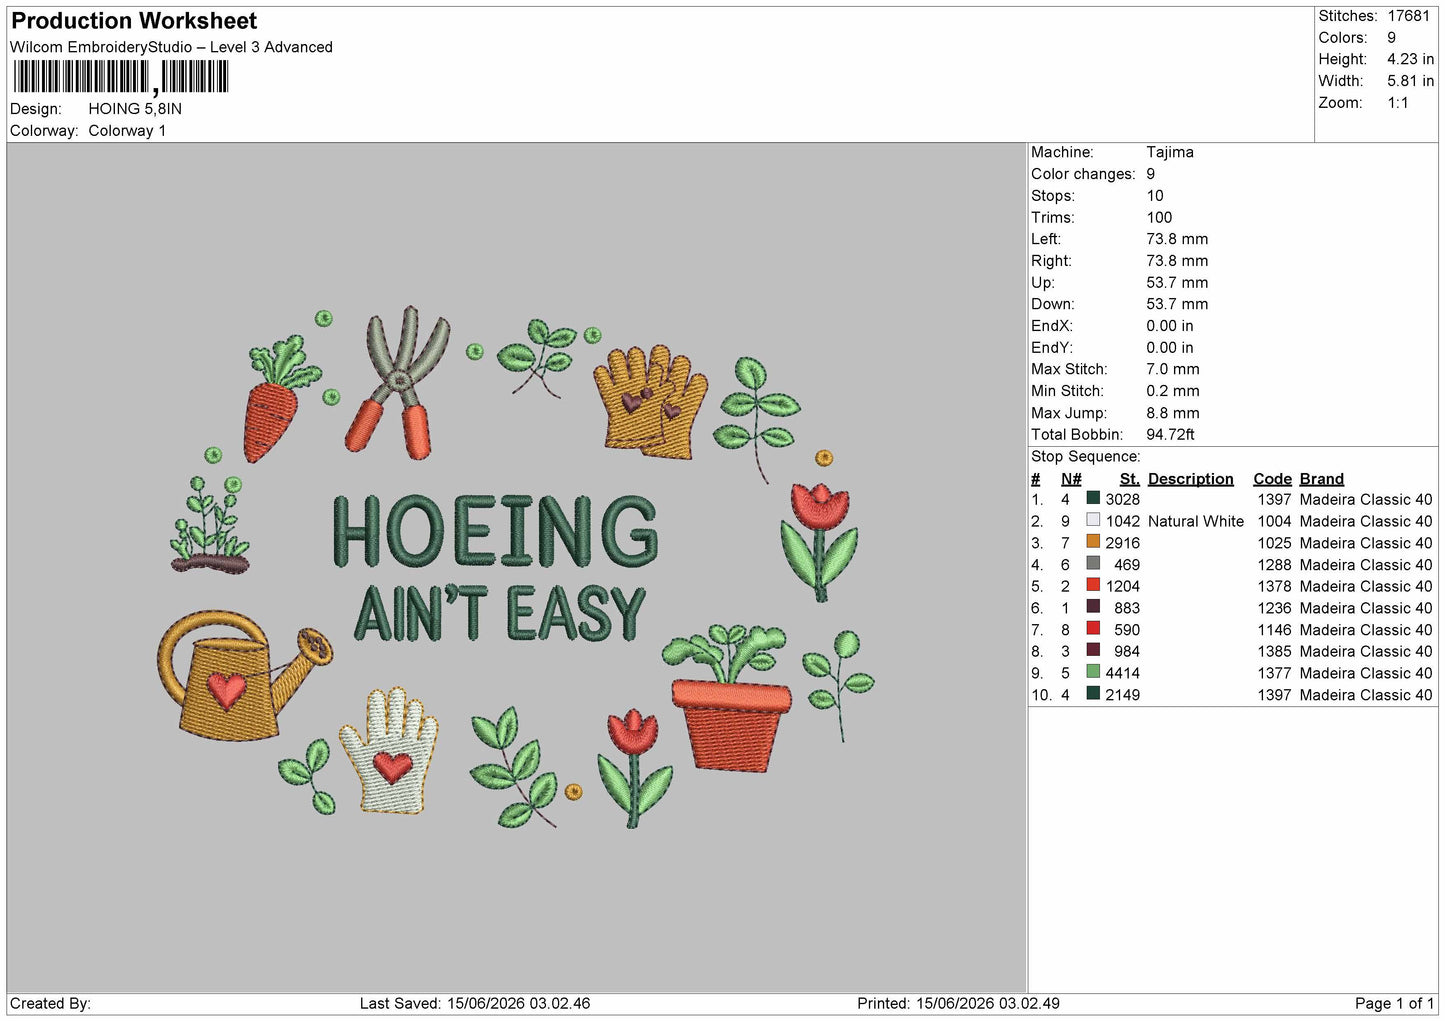The width and height of the screenshot is (1445, 1021).
Task: Click the 'Colorway 1' value
Action: click(x=127, y=131)
